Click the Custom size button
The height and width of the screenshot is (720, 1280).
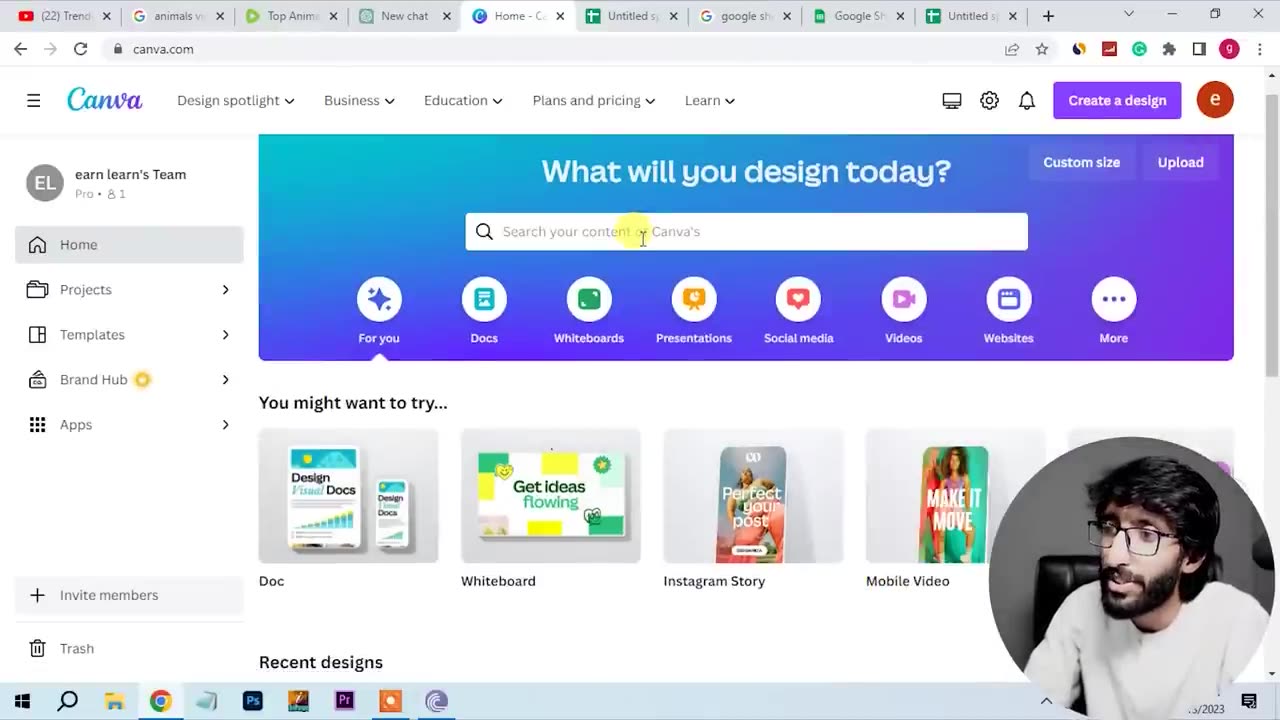pyautogui.click(x=1081, y=162)
